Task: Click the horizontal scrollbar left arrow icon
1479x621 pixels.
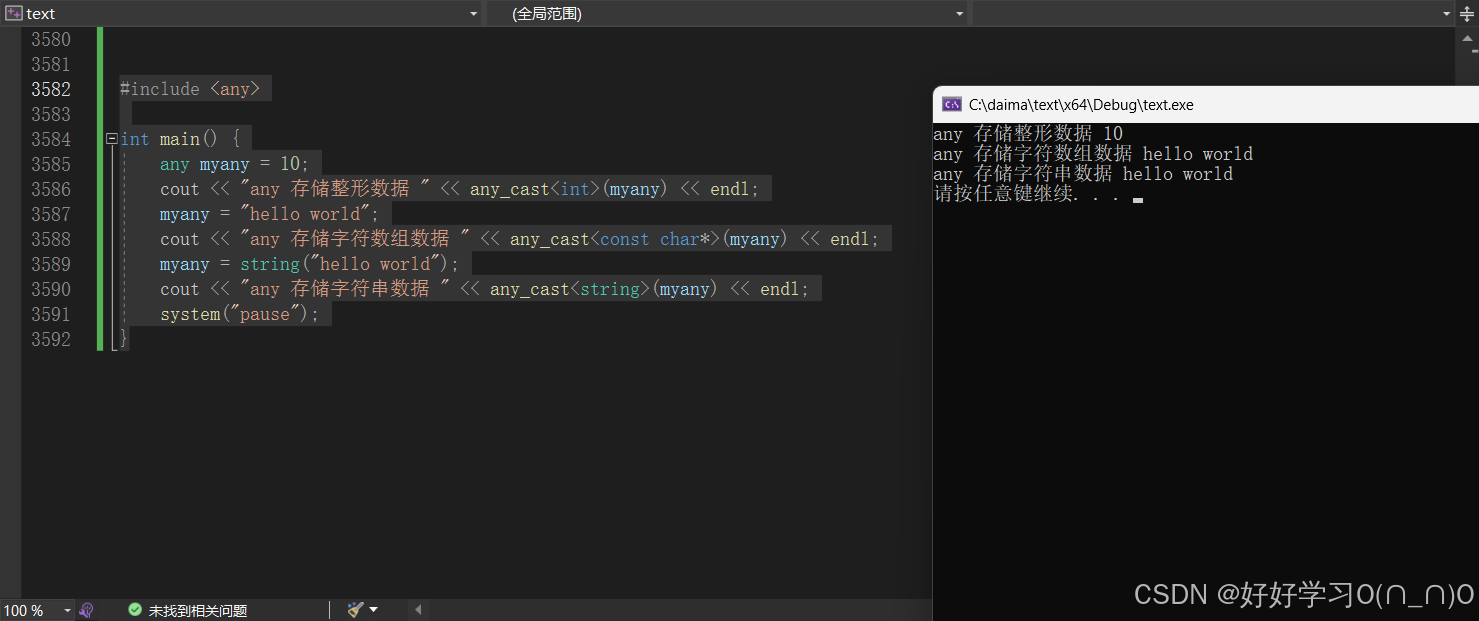Action: pyautogui.click(x=417, y=609)
